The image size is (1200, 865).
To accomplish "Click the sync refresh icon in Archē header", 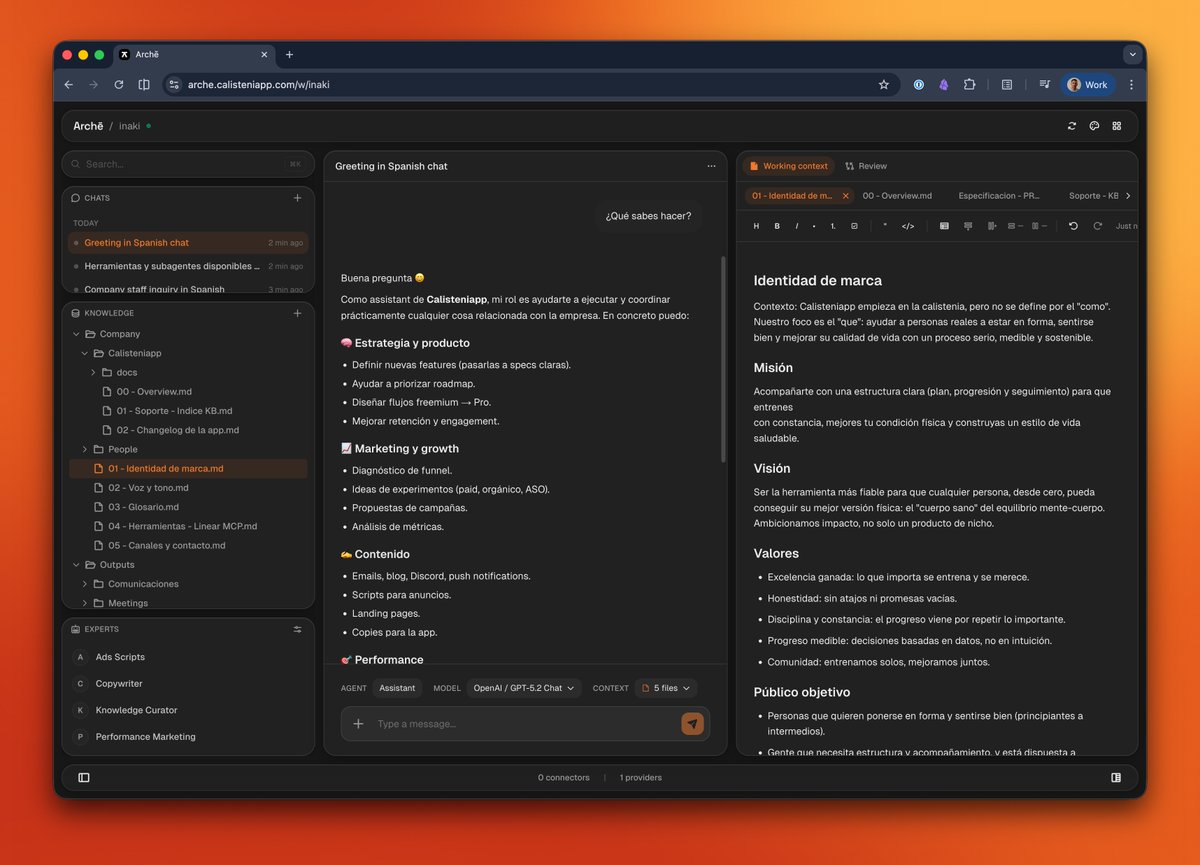I will (1072, 126).
